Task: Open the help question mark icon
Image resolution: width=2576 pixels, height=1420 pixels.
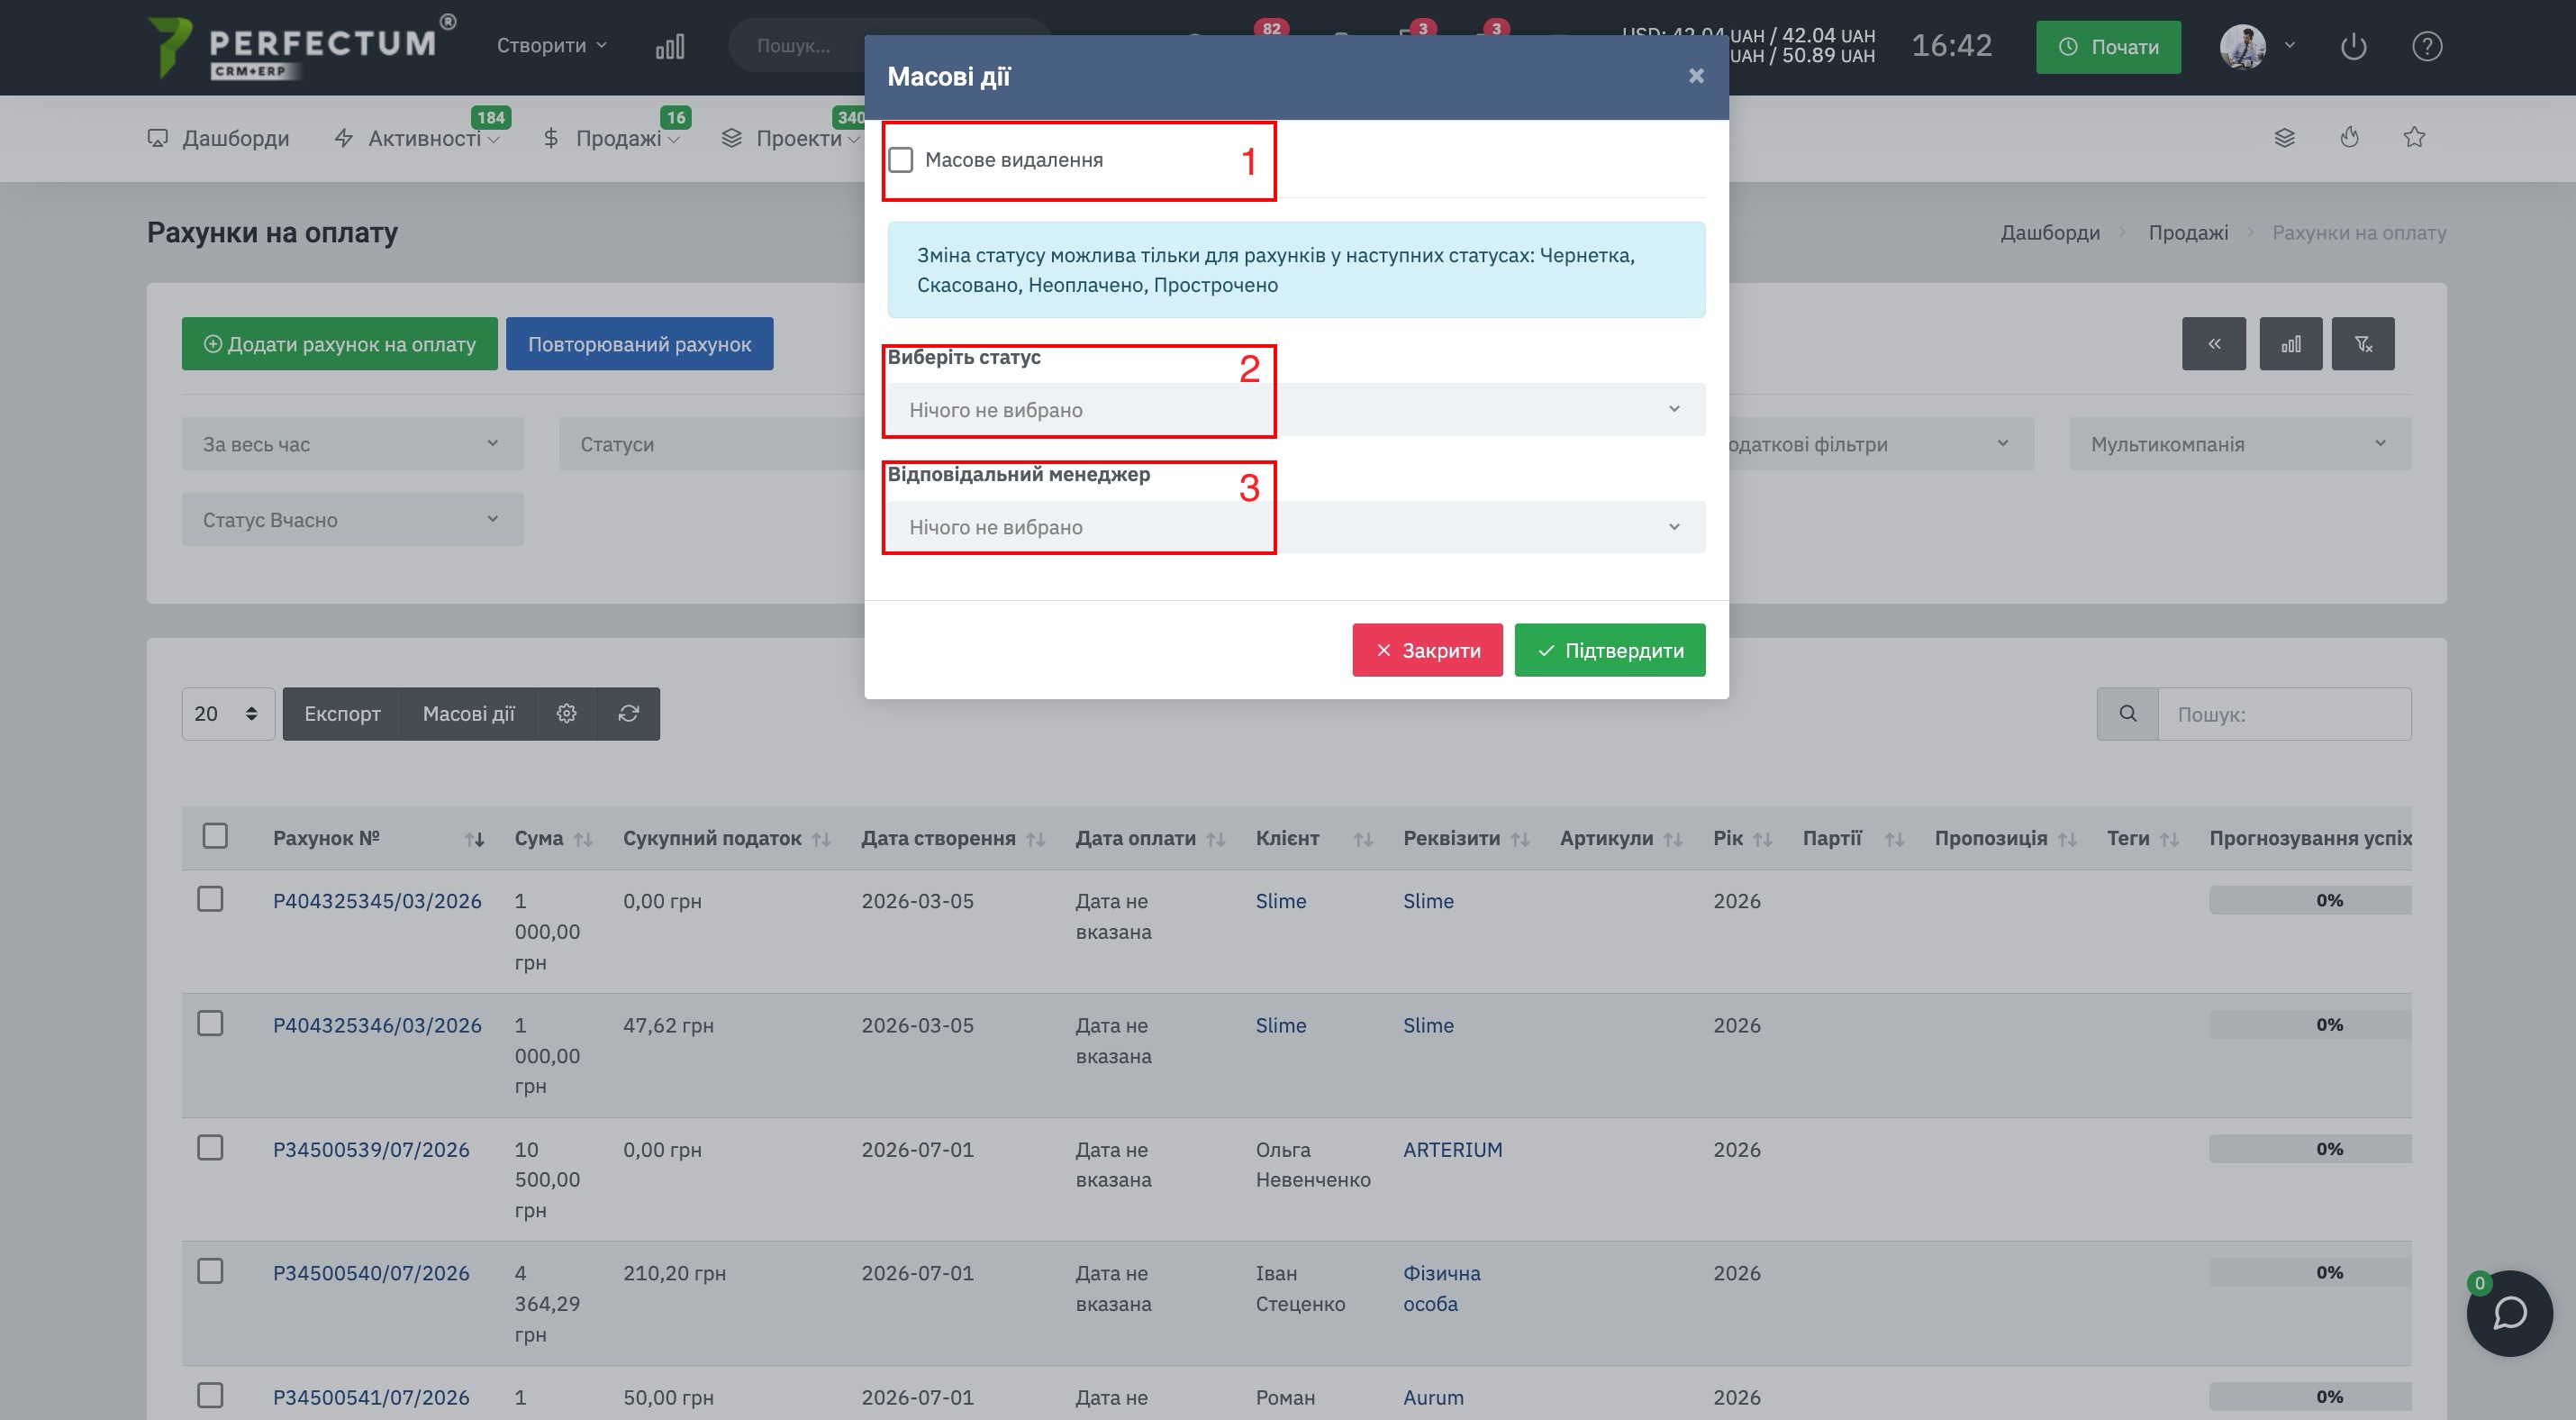Action: [2427, 46]
